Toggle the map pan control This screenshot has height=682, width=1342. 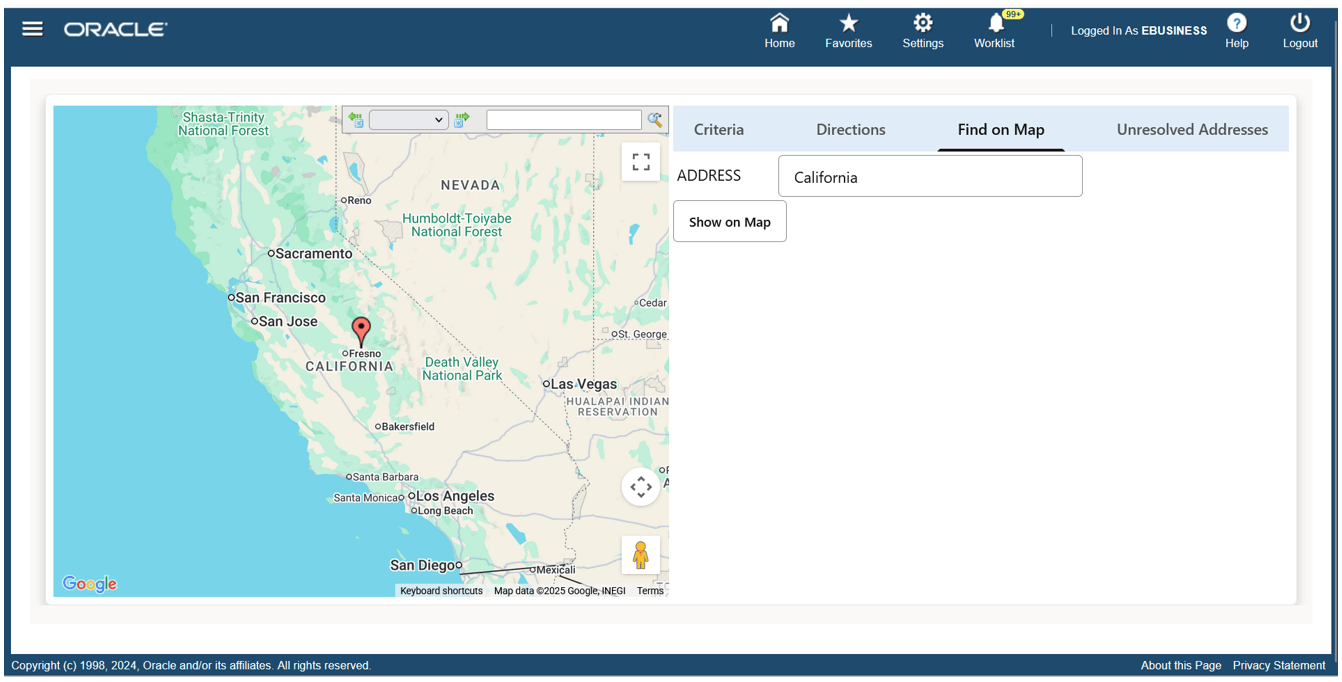click(x=641, y=487)
